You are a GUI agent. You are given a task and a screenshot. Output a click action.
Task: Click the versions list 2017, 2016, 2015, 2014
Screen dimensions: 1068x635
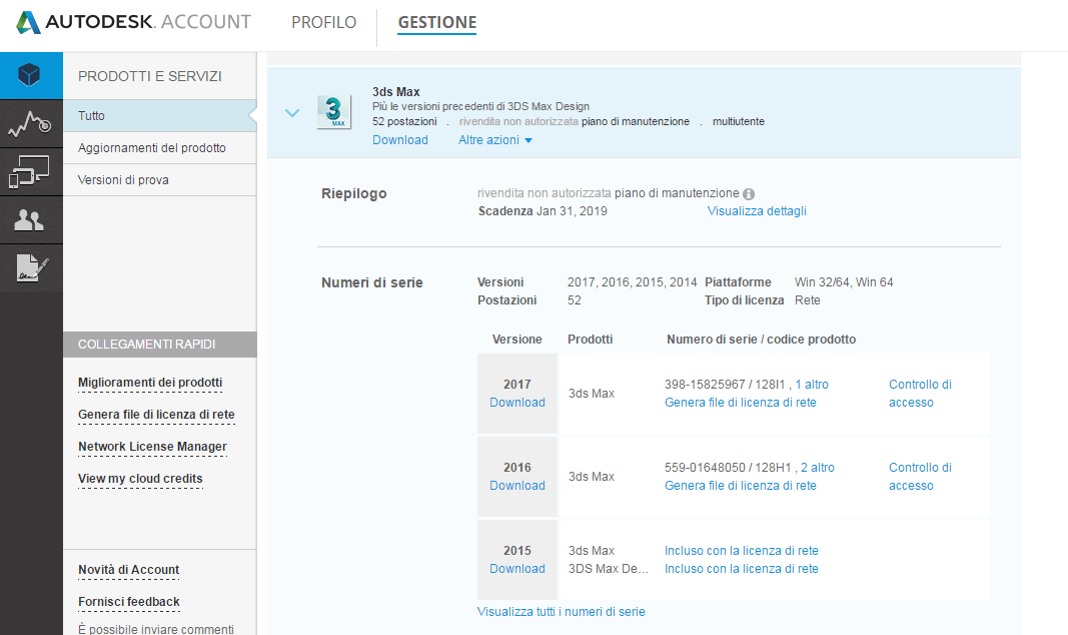[632, 282]
